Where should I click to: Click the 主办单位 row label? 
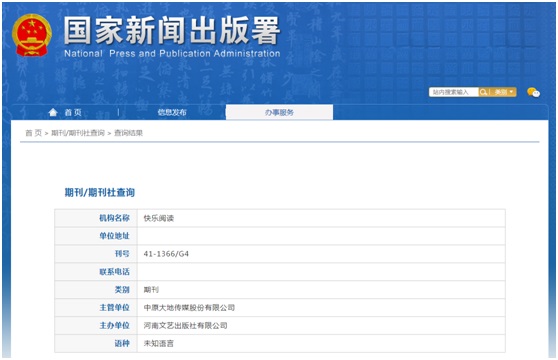tap(114, 325)
